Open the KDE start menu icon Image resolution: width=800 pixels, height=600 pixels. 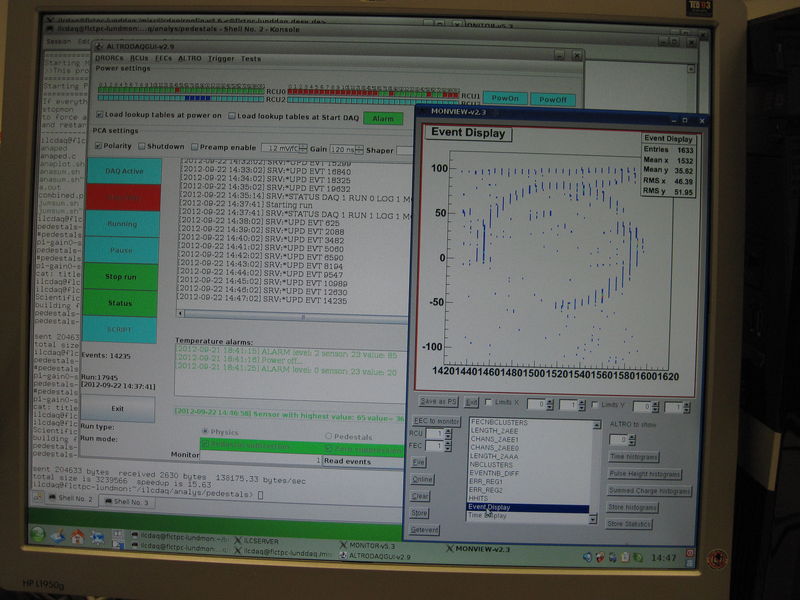pos(38,534)
